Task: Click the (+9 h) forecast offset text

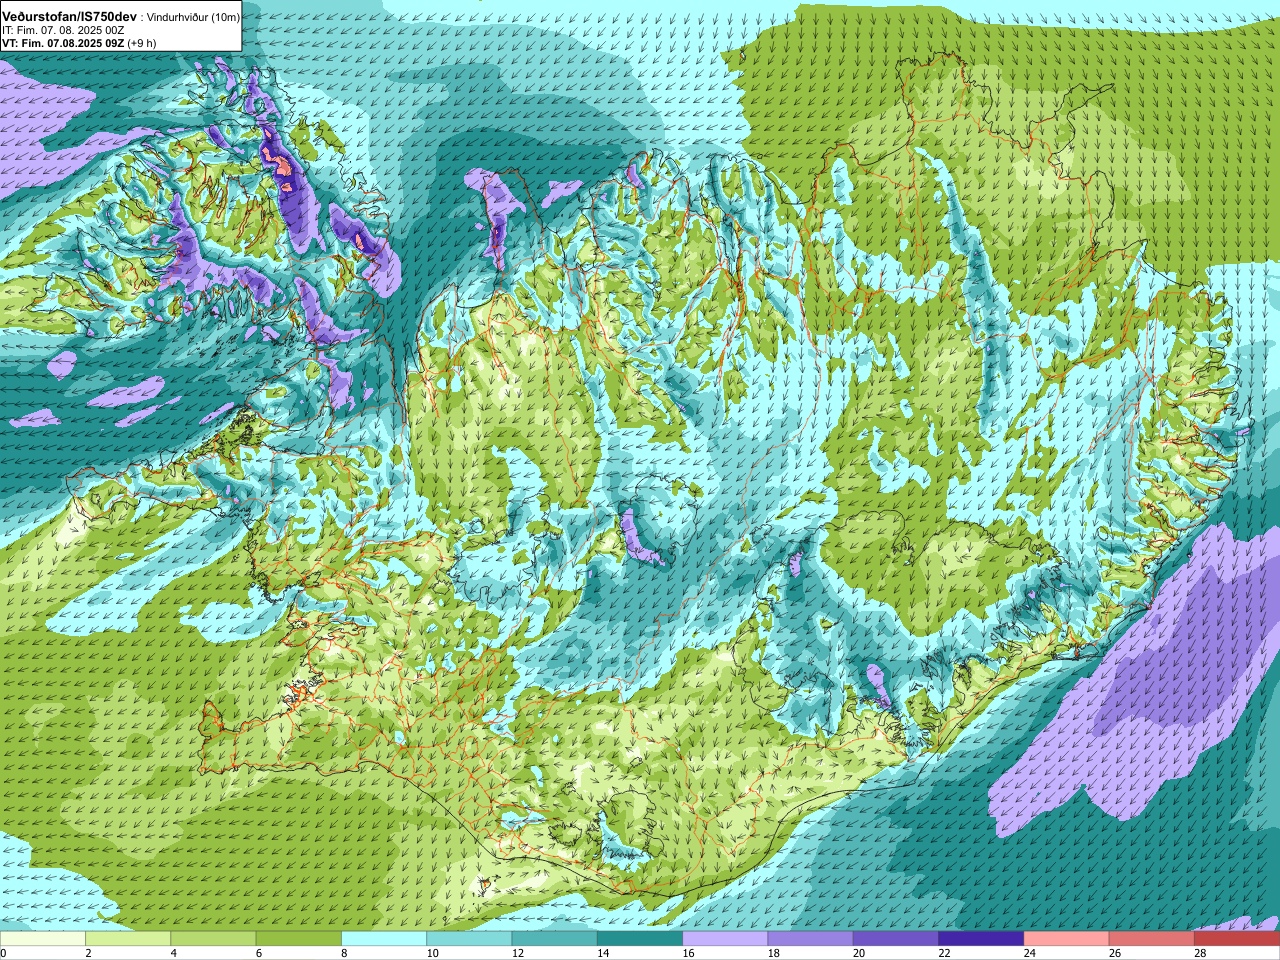Action: (x=142, y=43)
